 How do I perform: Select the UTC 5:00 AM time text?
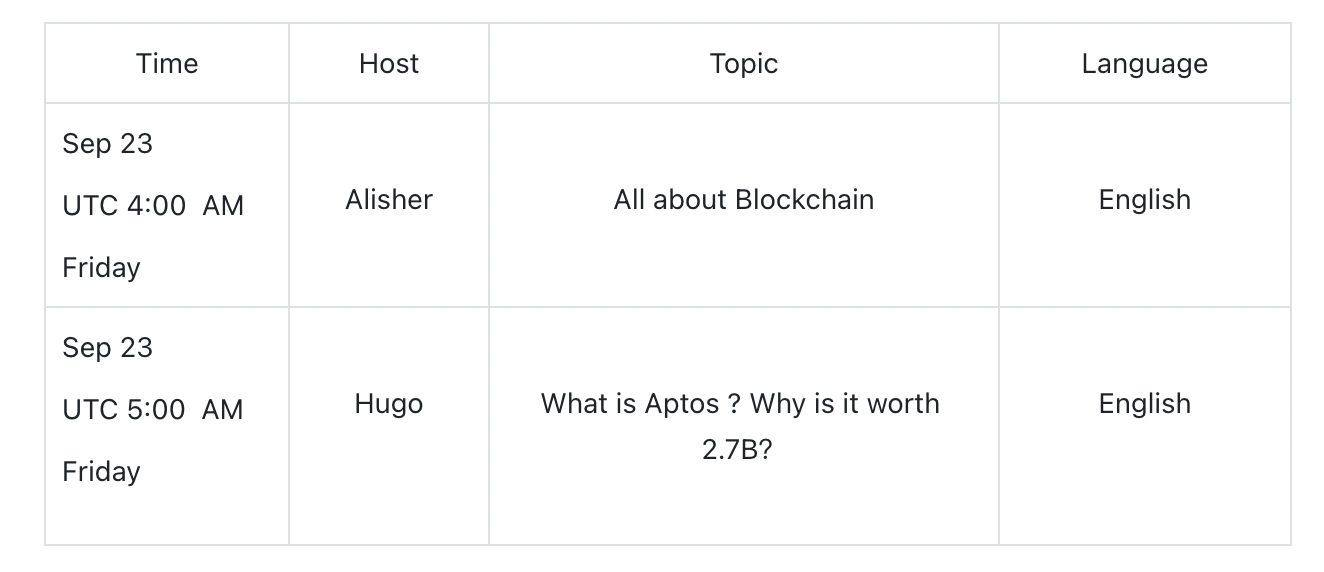[x=153, y=410]
